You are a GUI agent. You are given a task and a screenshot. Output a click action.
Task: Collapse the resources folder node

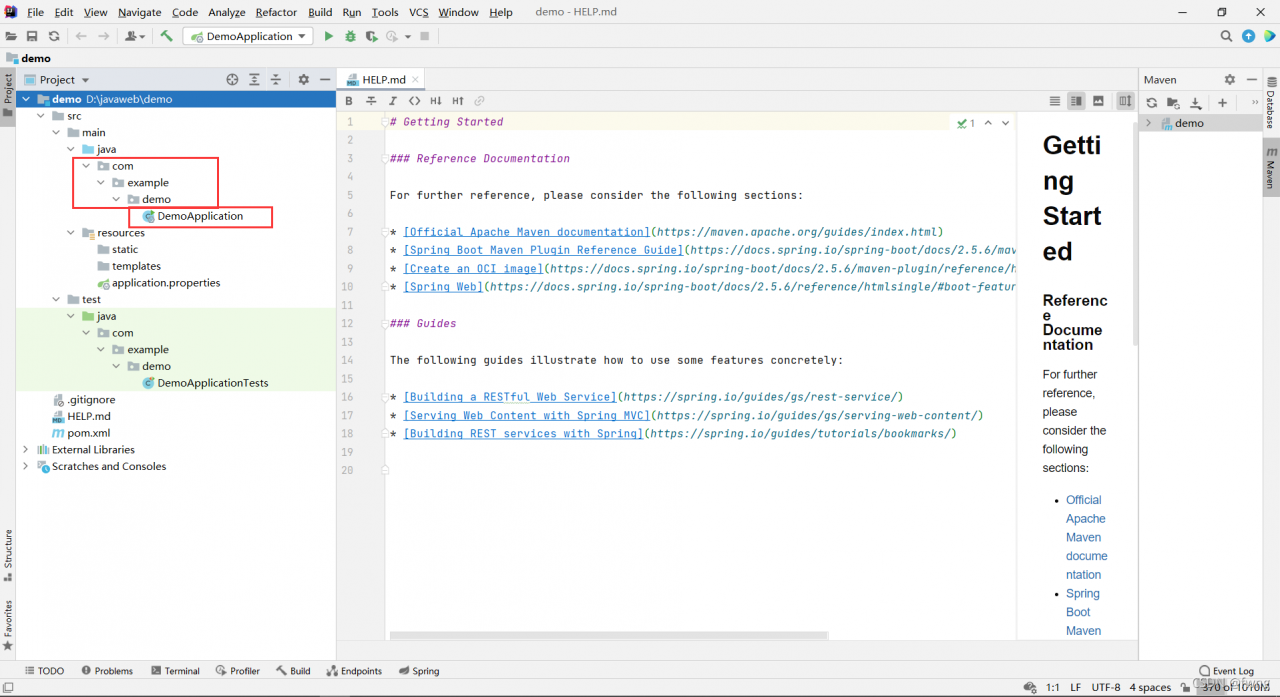click(x=71, y=233)
